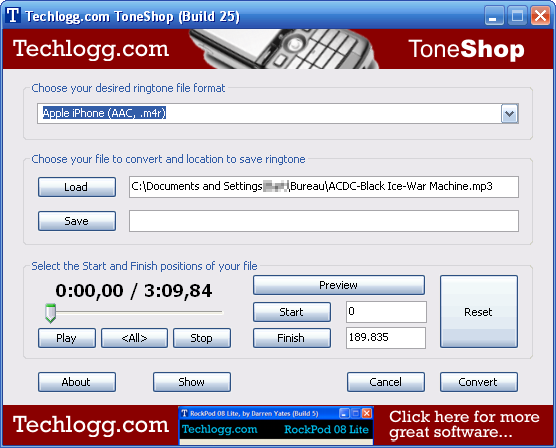Image resolution: width=556 pixels, height=448 pixels.
Task: Maximize the ToneShop window
Action: point(517,16)
